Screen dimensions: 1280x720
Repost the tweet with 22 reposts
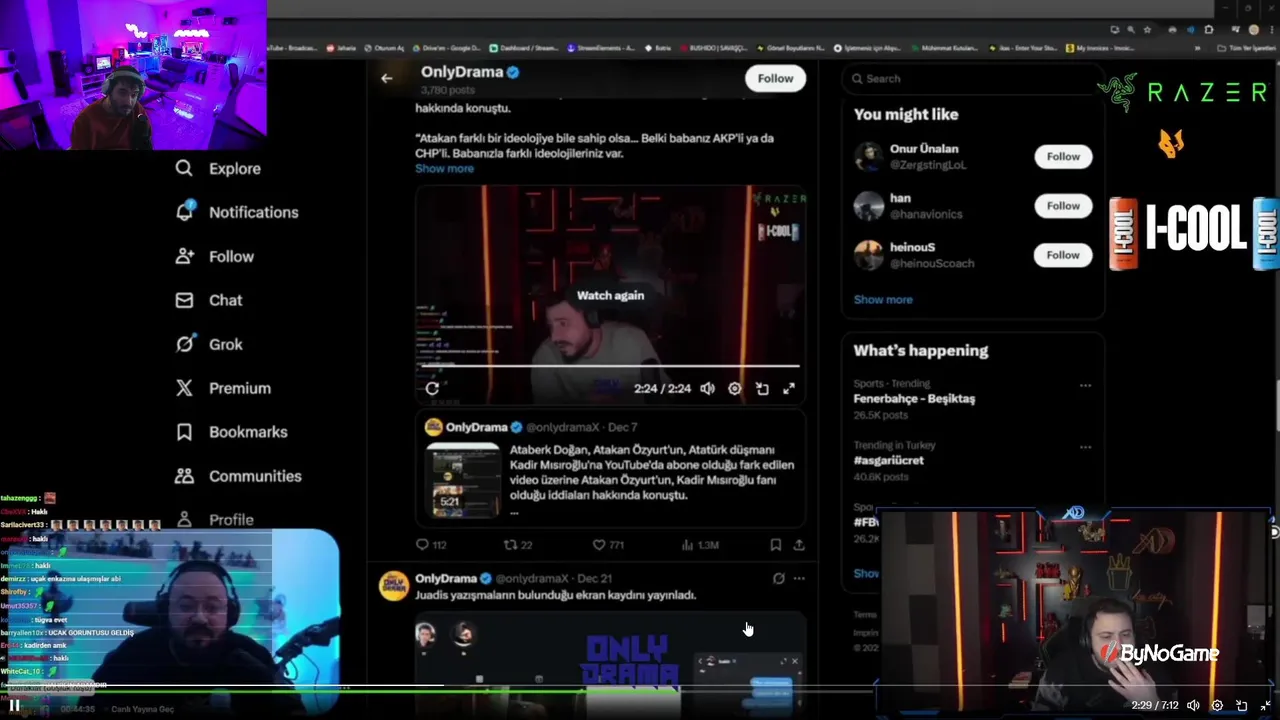[518, 545]
